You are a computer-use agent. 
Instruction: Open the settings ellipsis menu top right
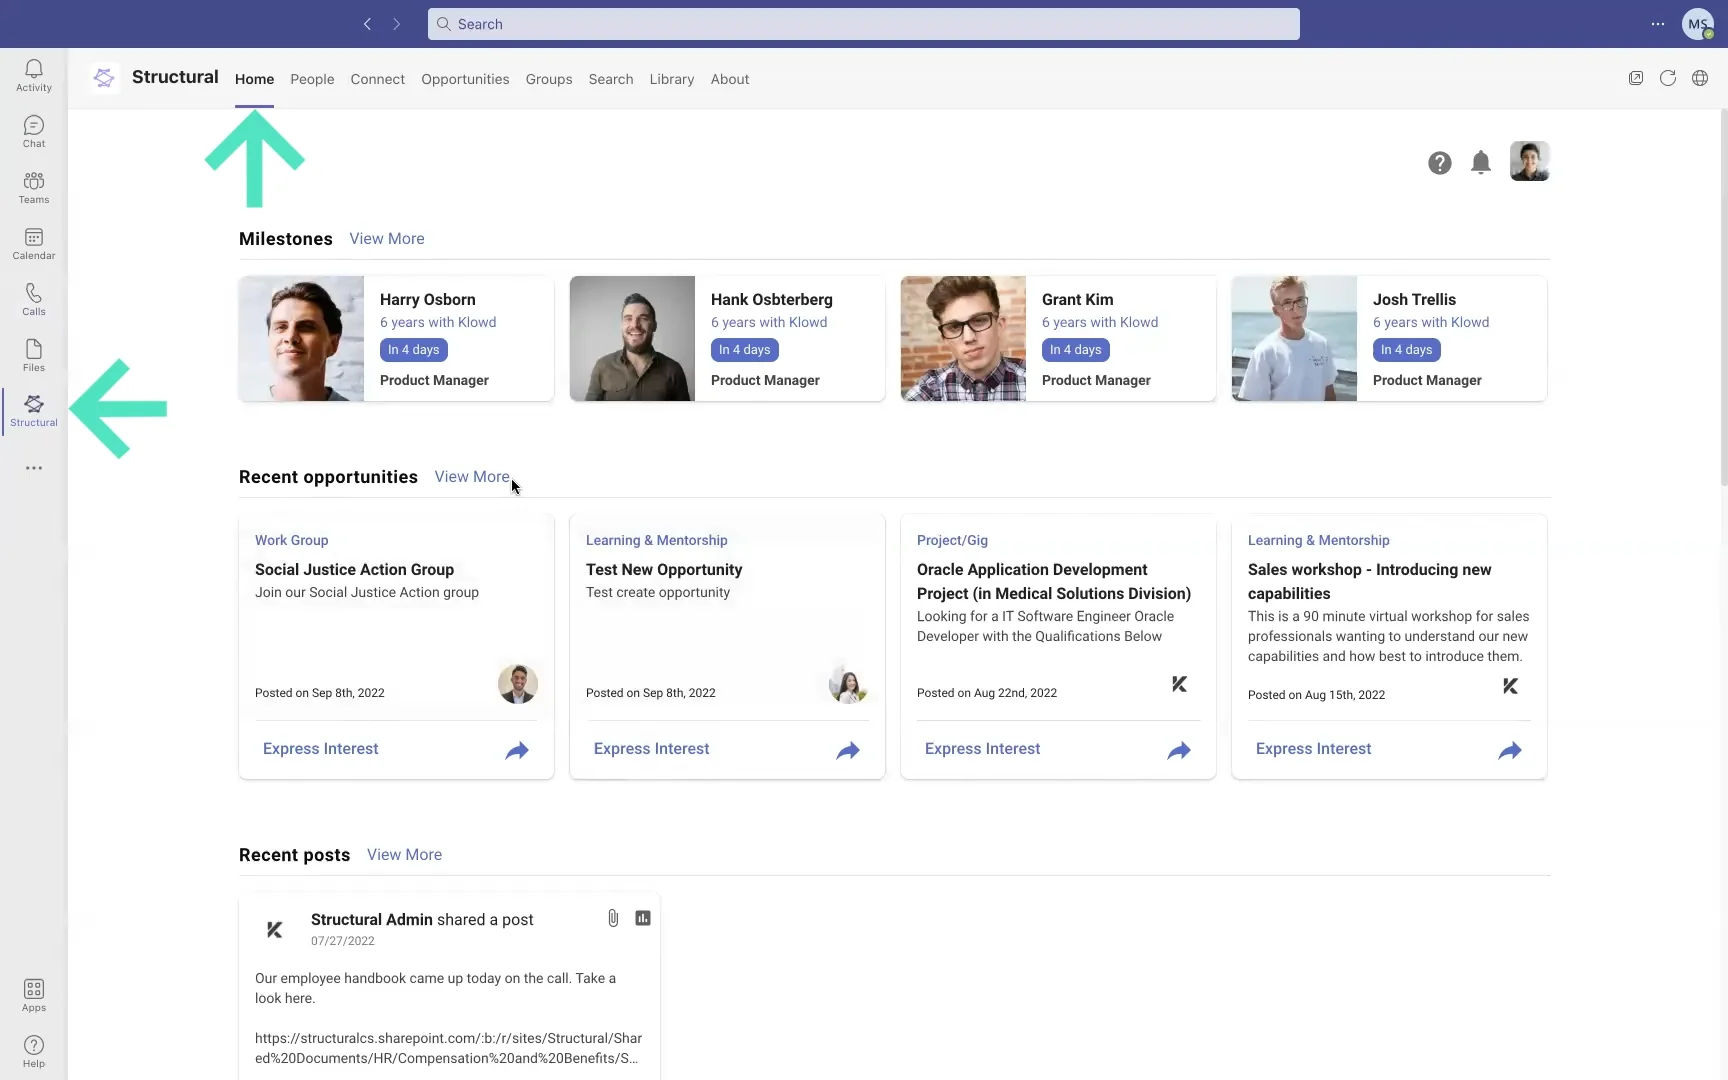point(1658,24)
